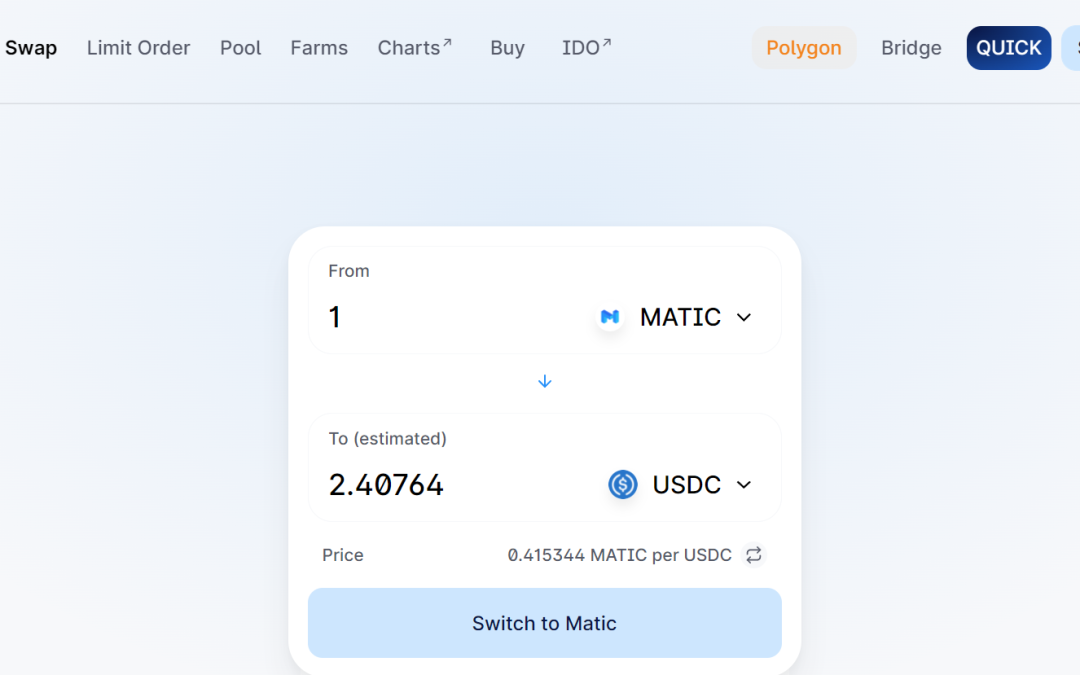Expand the MATIC token chevron
The height and width of the screenshot is (675, 1080).
744,318
